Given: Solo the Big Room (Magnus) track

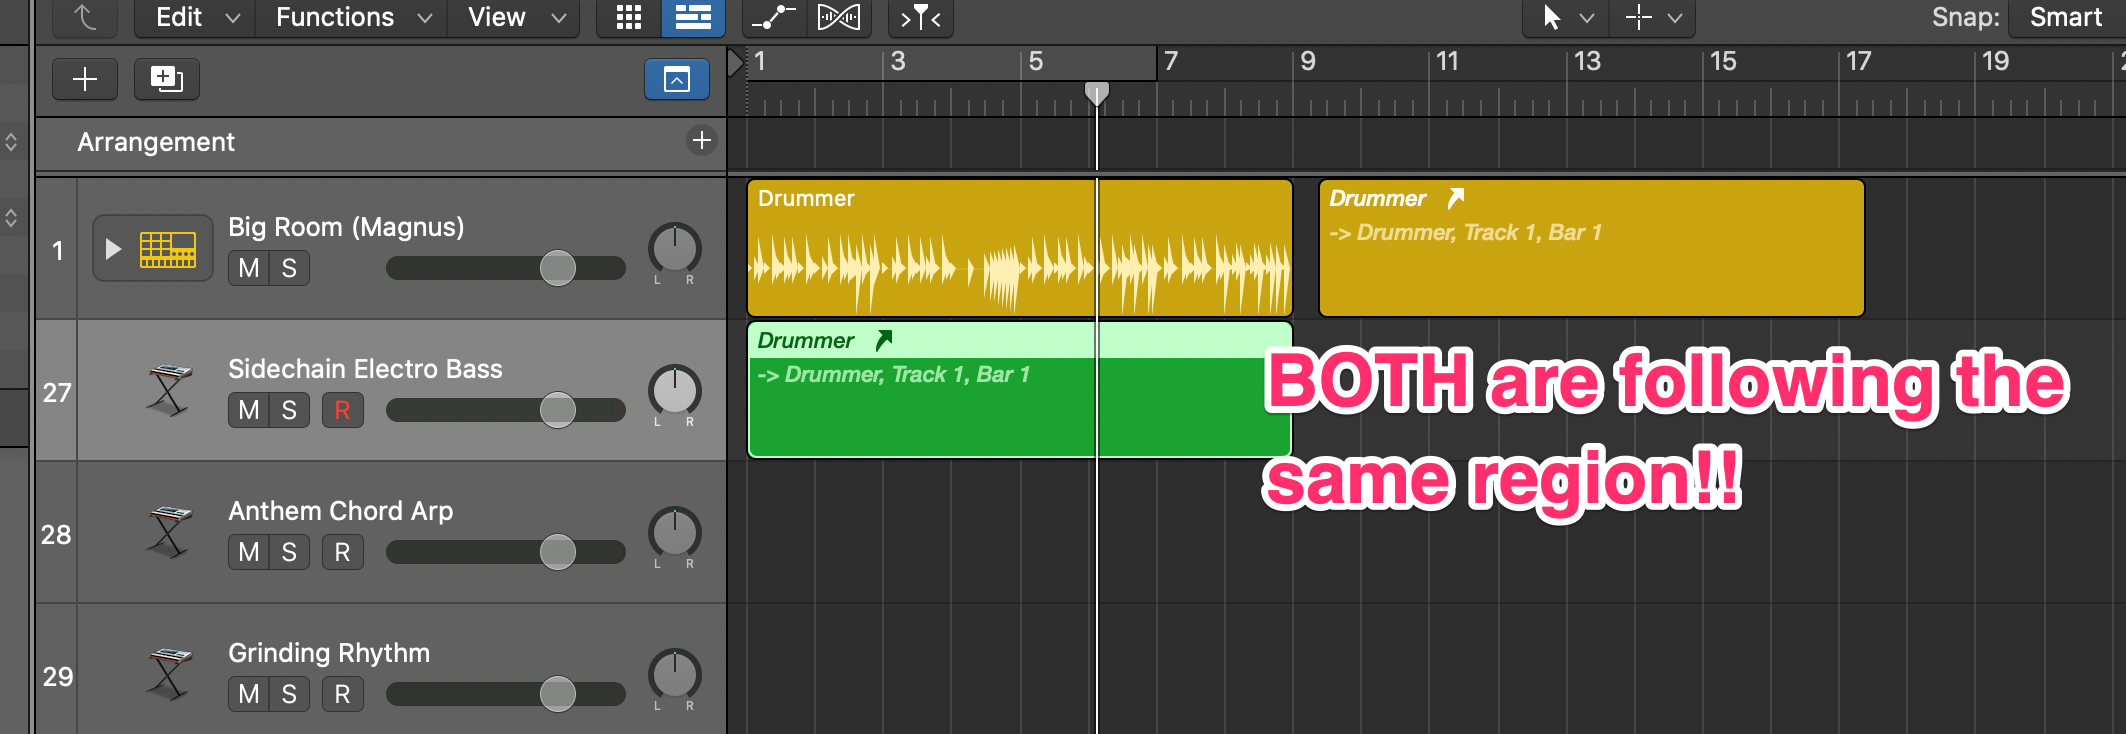Looking at the screenshot, I should point(289,268).
